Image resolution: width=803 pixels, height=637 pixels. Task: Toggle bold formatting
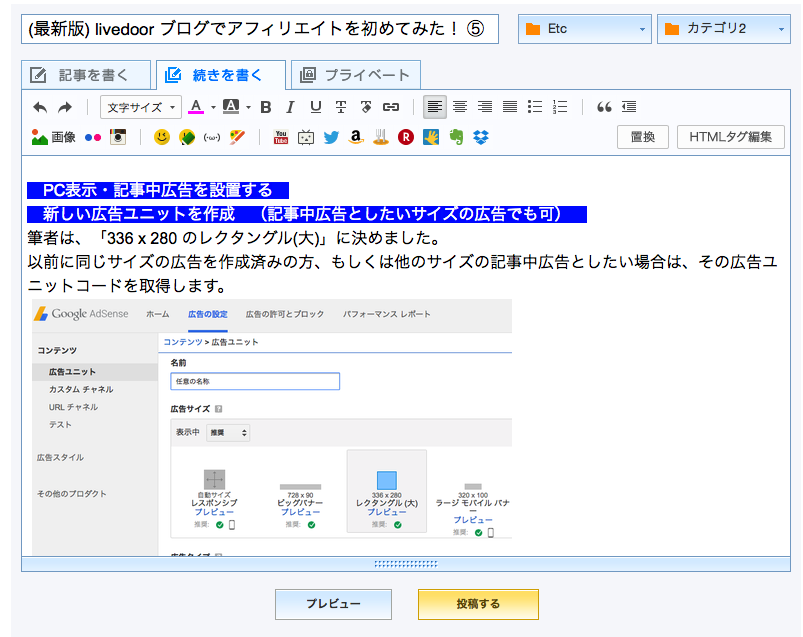click(265, 107)
